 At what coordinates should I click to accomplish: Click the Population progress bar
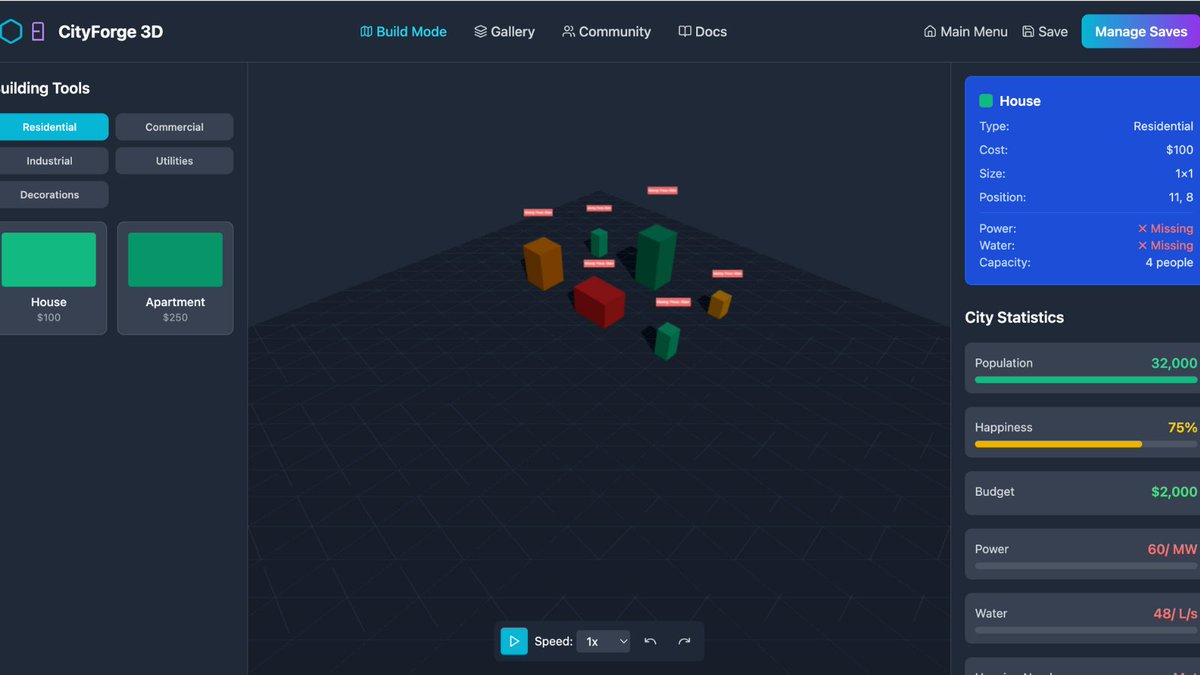(1086, 380)
